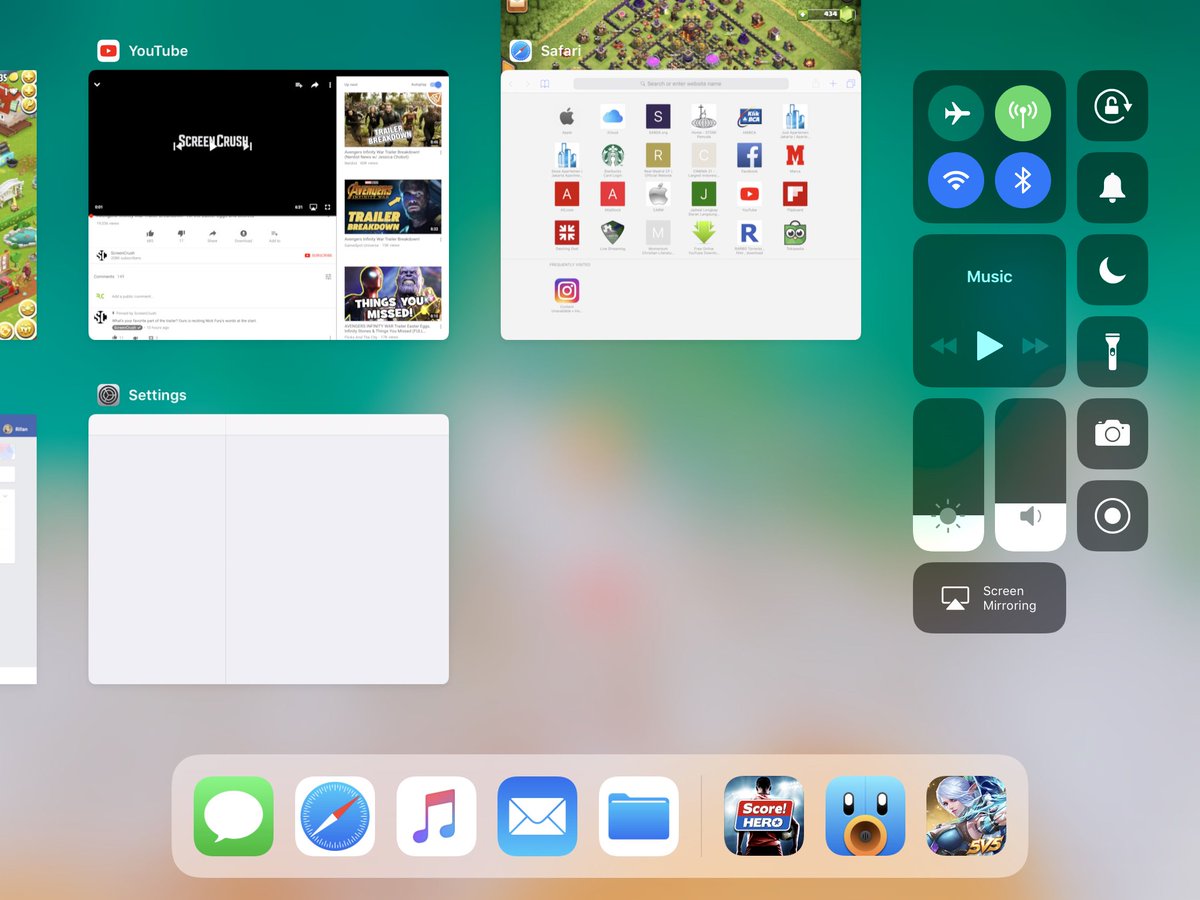The height and width of the screenshot is (900, 1200).
Task: Open Messages from the dock
Action: click(233, 816)
